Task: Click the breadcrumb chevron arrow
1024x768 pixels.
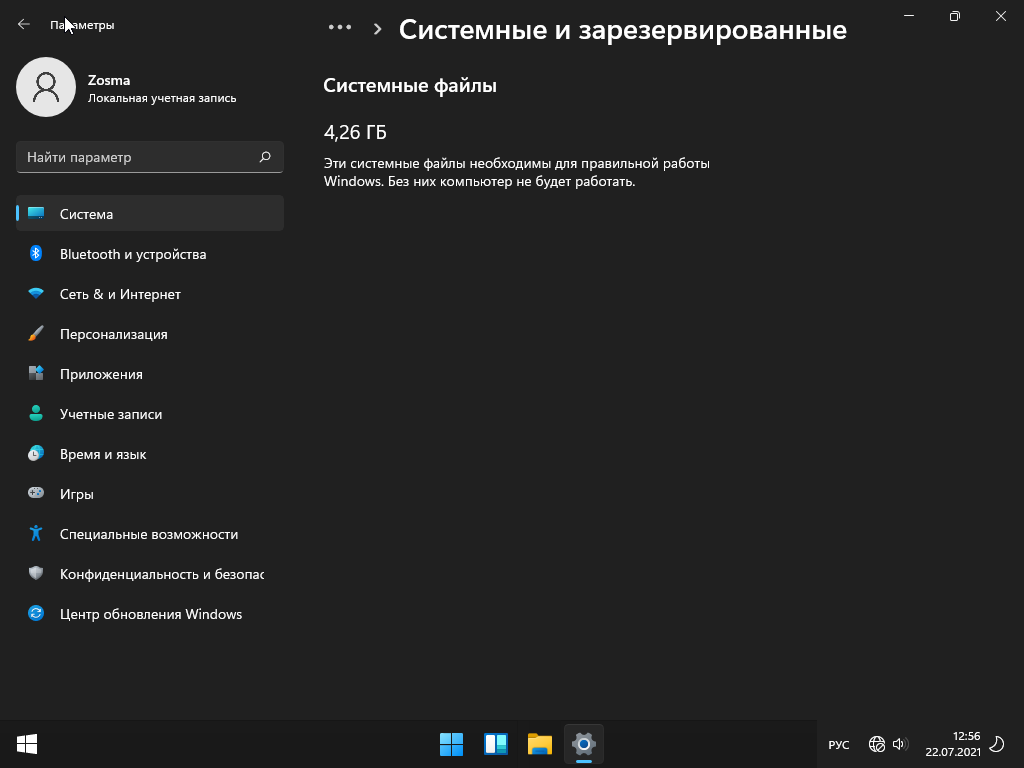Action: click(377, 29)
